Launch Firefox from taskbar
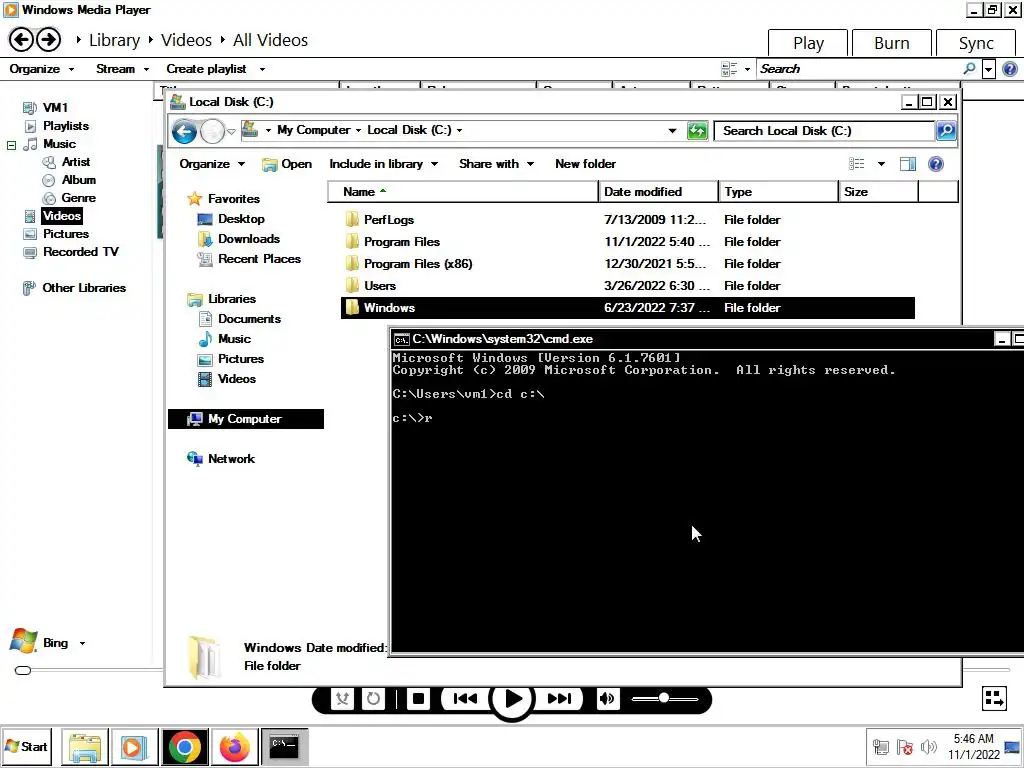 click(x=234, y=746)
